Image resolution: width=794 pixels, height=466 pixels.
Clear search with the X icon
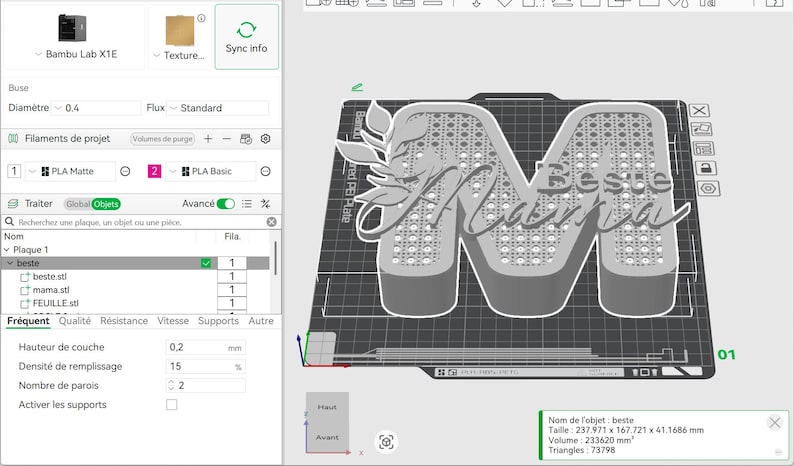pyautogui.click(x=271, y=222)
